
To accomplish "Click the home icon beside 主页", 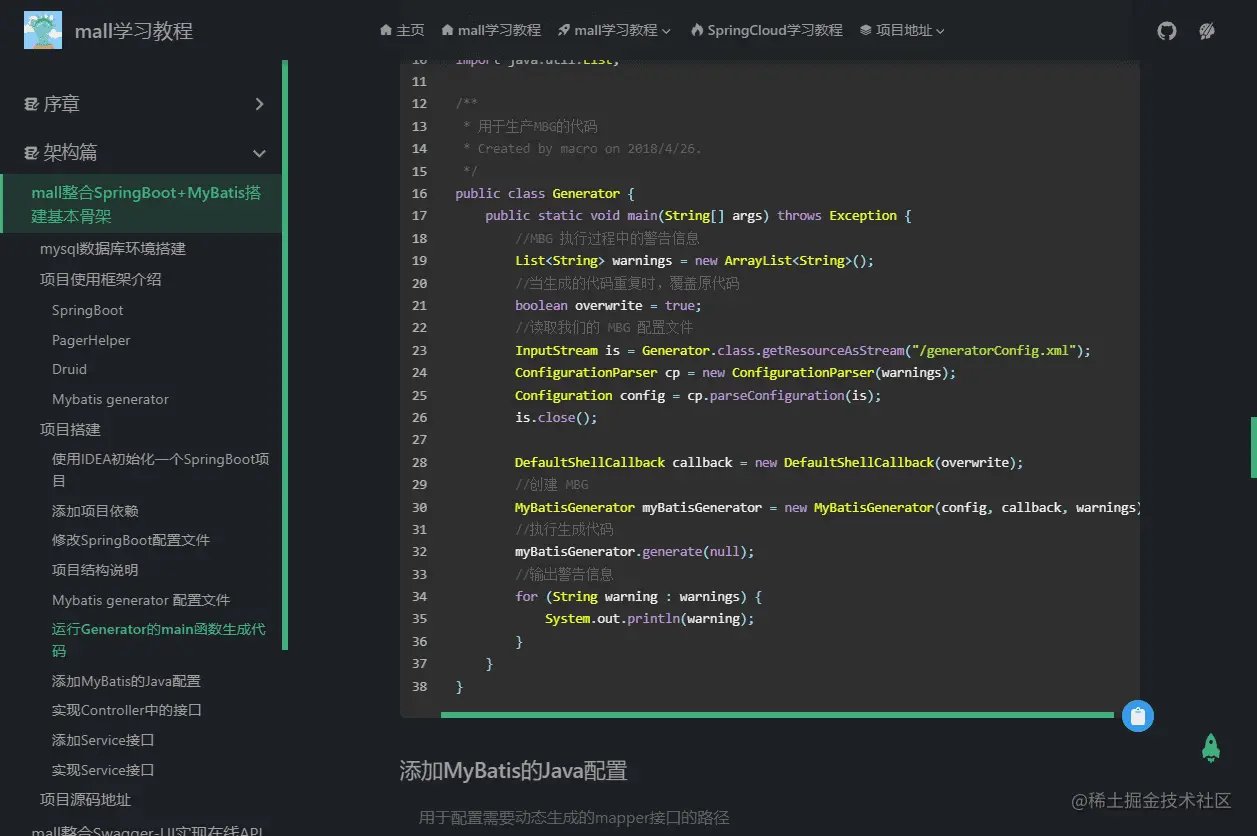I will click(386, 31).
